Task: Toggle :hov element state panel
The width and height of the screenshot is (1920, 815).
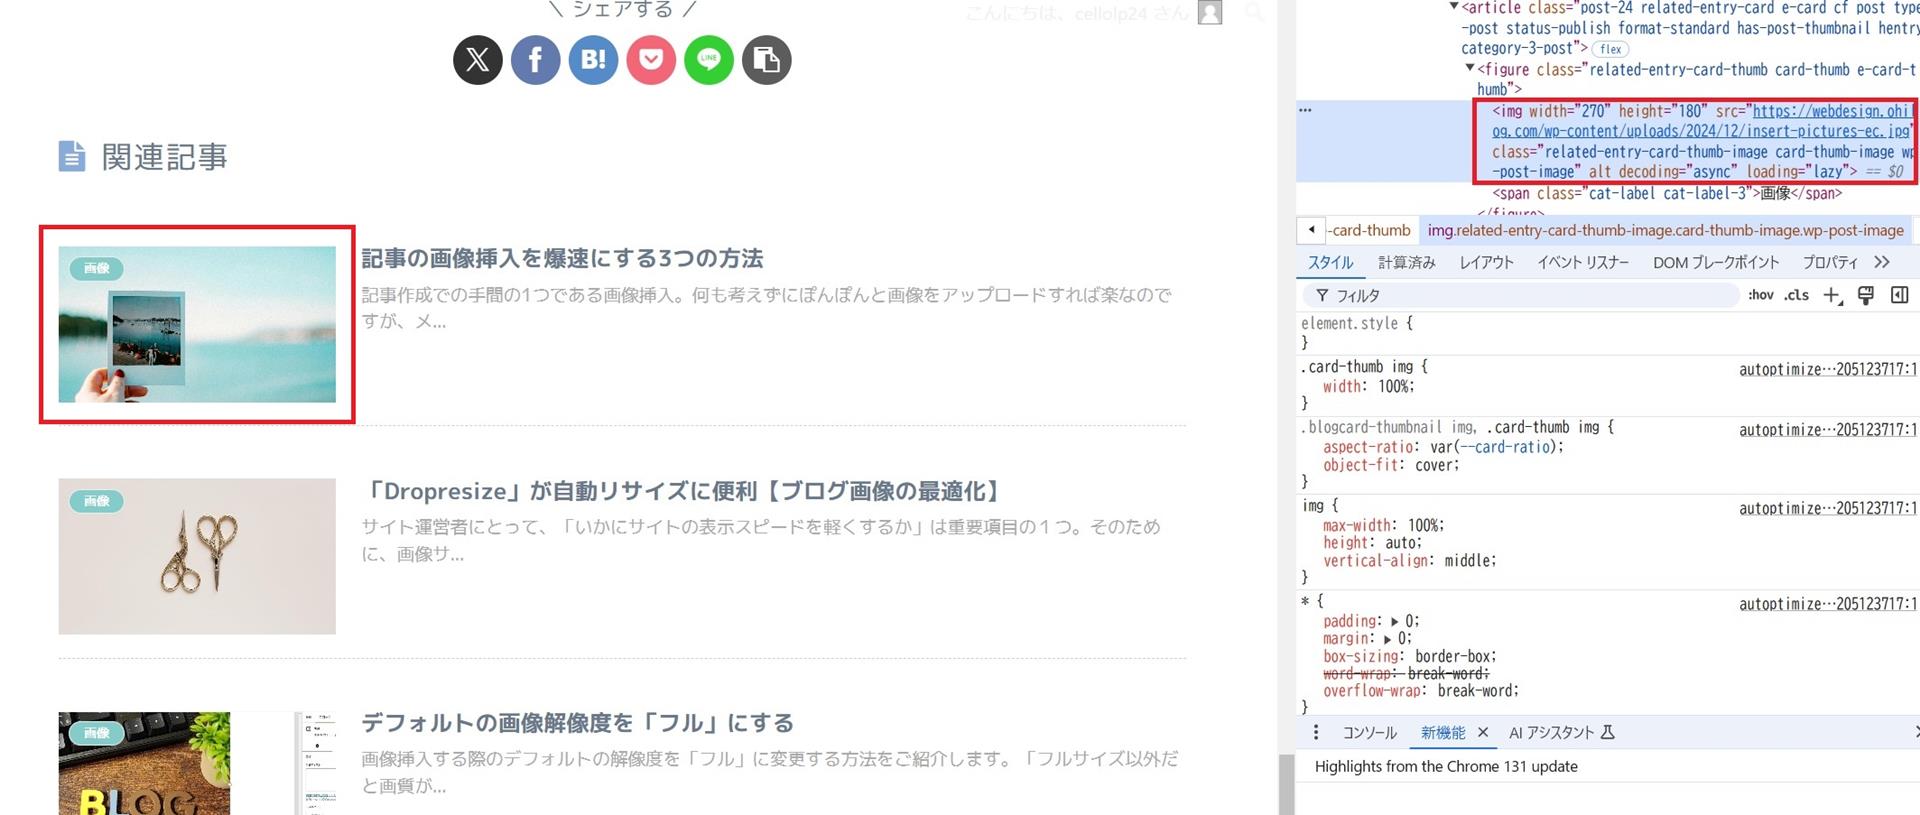Action: (x=1761, y=295)
